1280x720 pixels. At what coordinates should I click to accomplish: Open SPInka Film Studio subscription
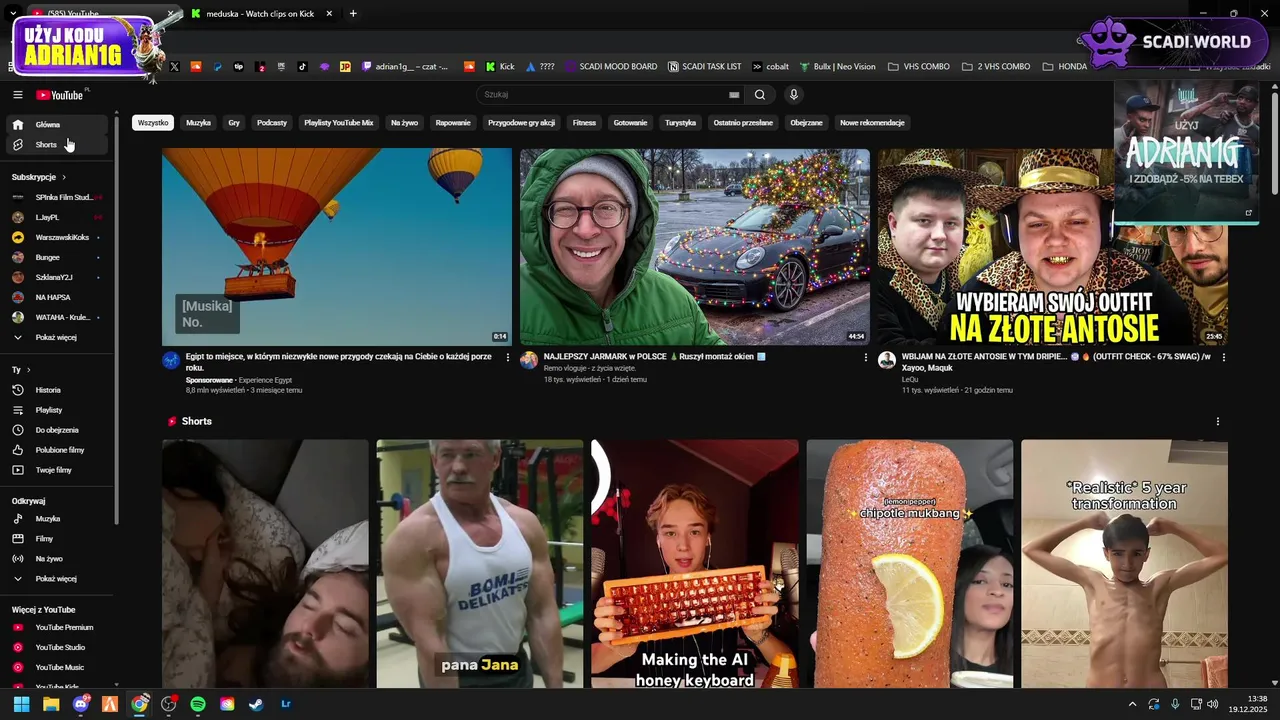pyautogui.click(x=57, y=197)
